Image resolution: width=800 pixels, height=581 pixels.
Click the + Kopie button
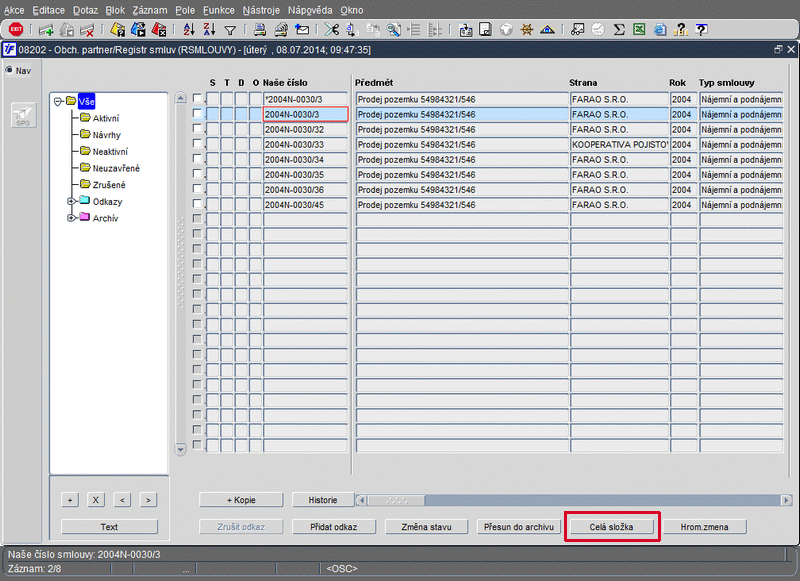tap(241, 500)
